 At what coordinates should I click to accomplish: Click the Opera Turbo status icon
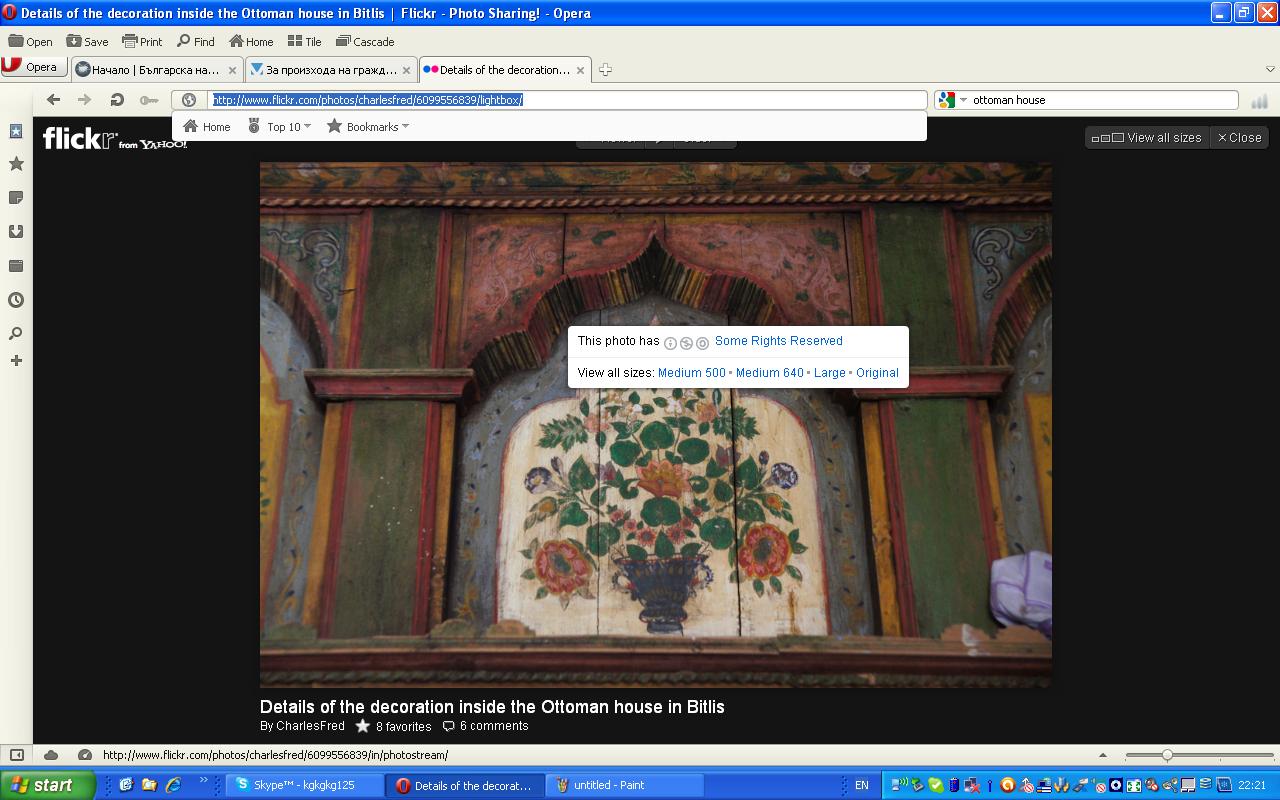[x=84, y=755]
